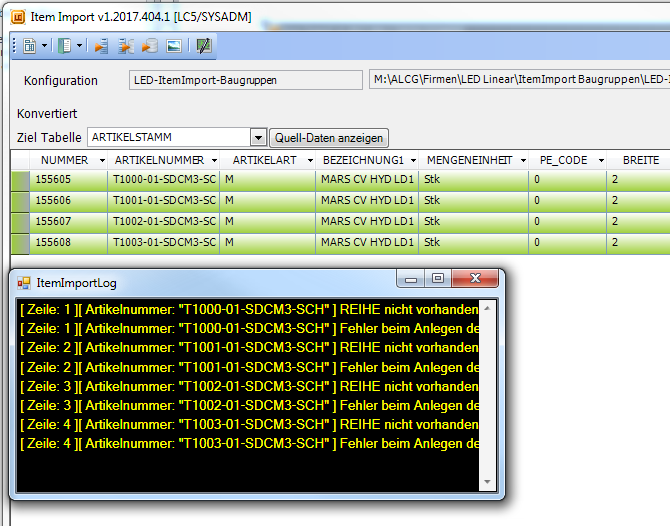Click the T1002-01-SDCM3-SC article number cell
670x526 pixels.
click(164, 221)
